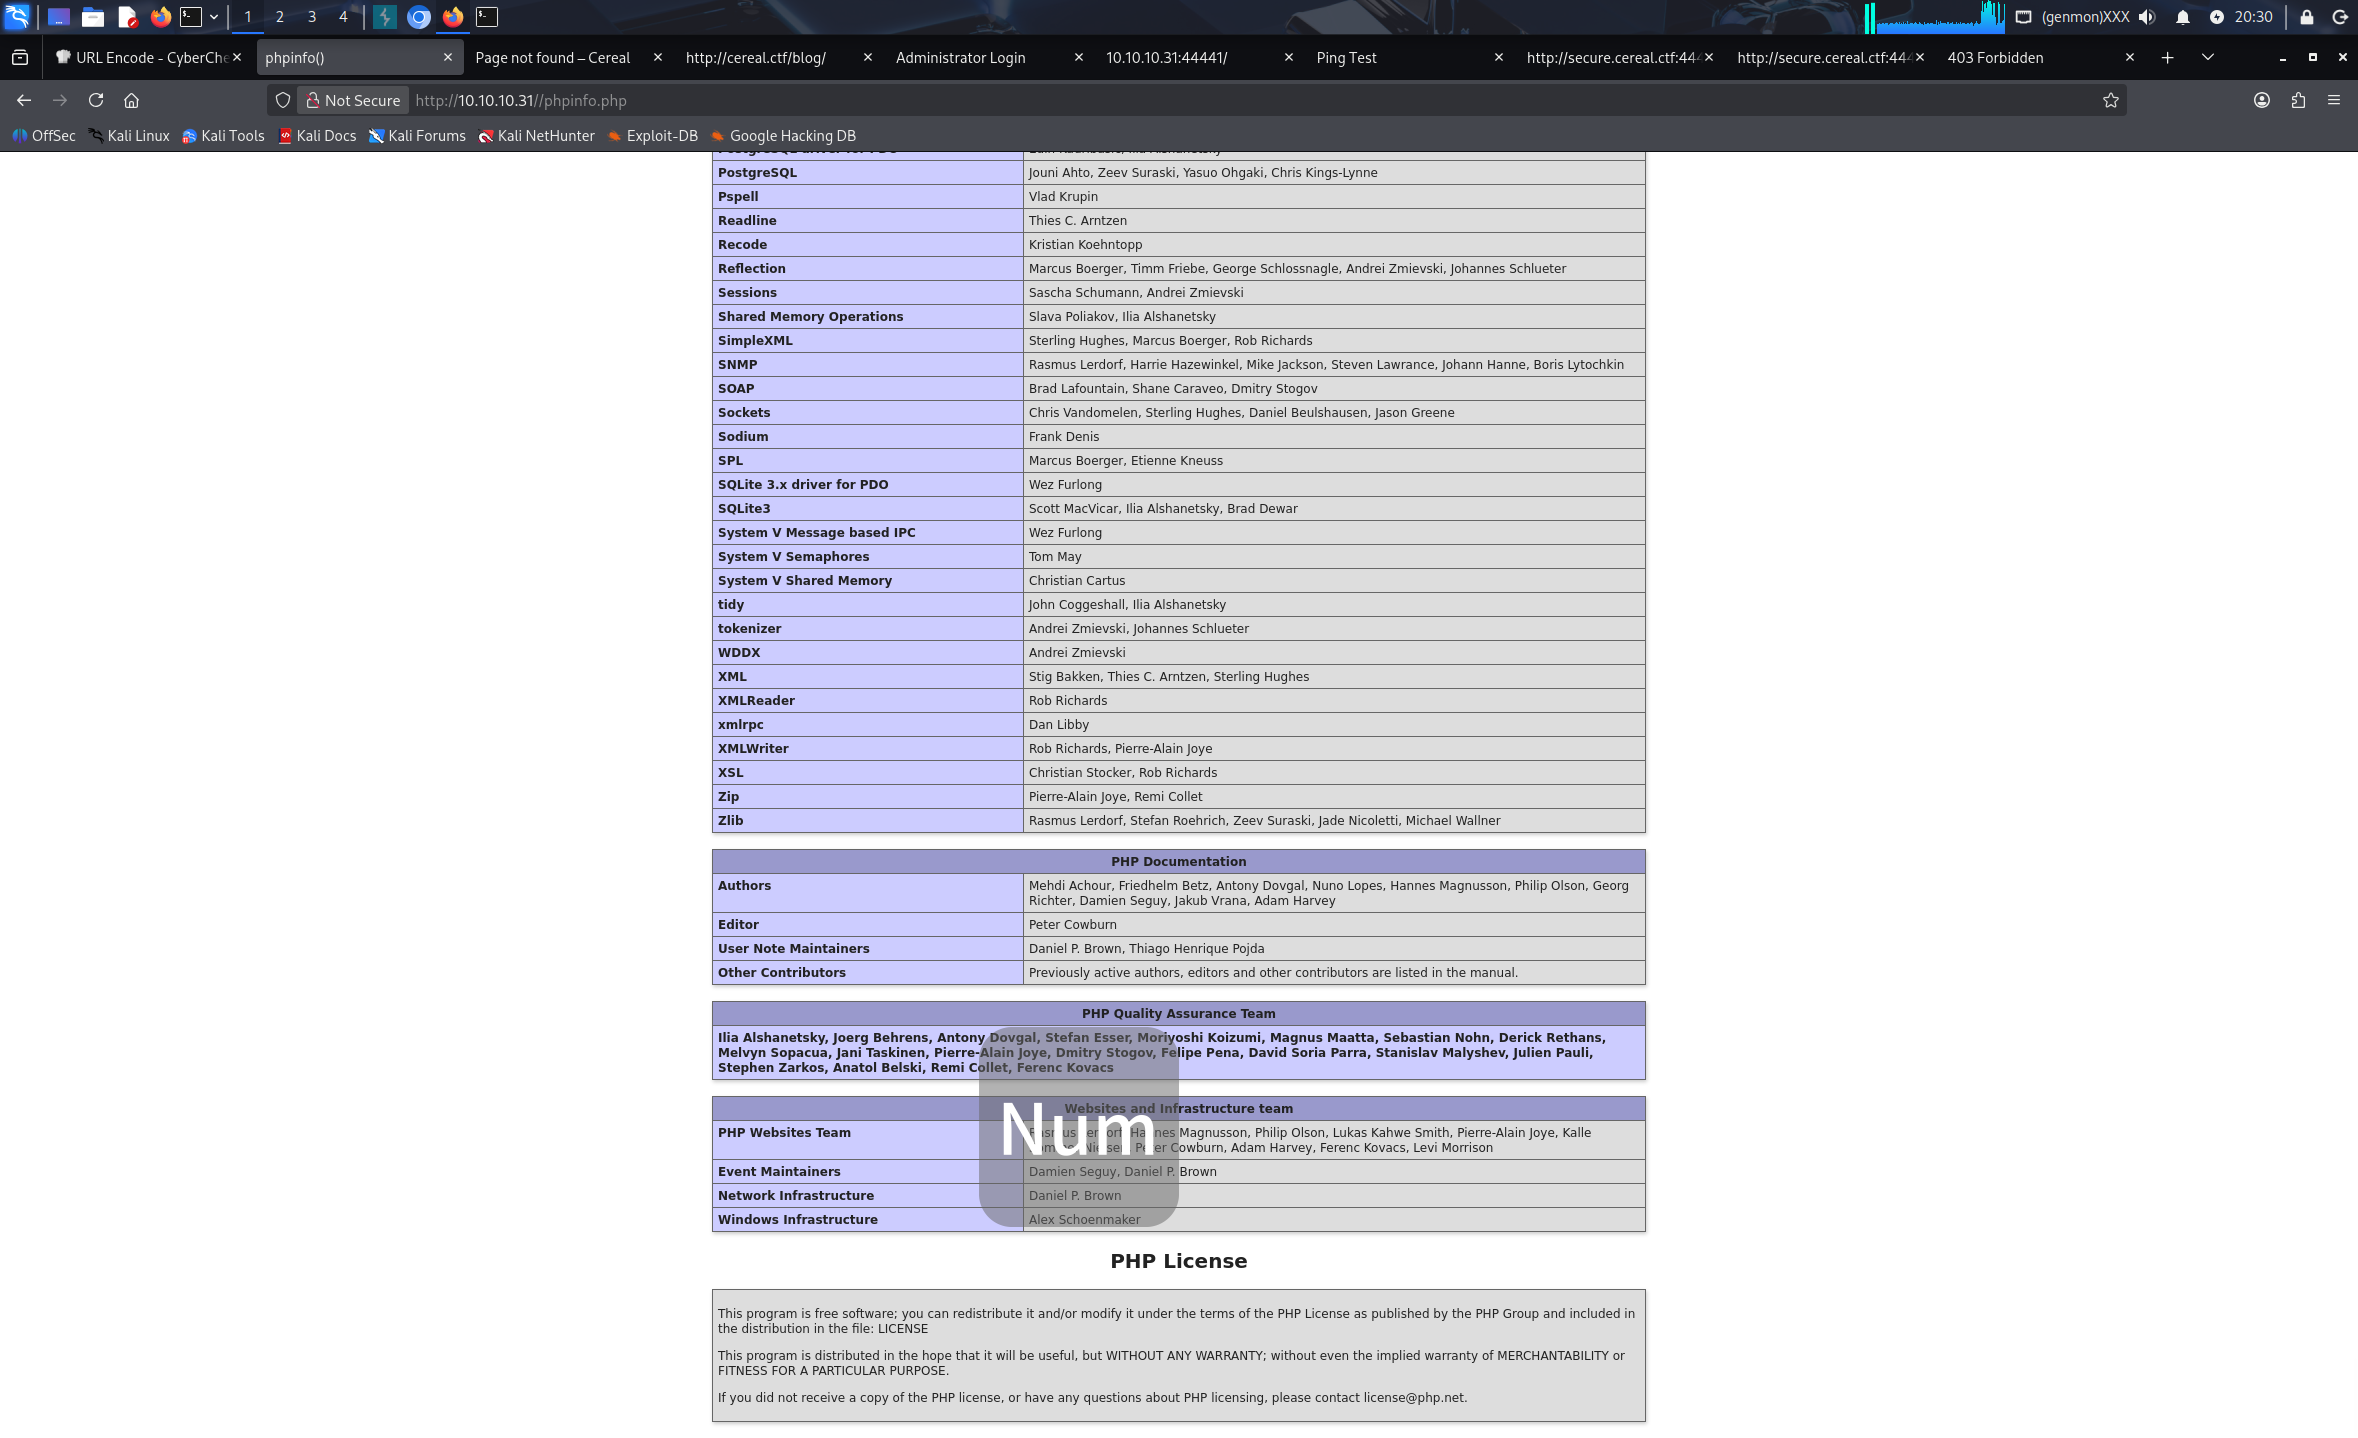
Task: Switch to the Ping Test tab
Action: click(x=1346, y=58)
